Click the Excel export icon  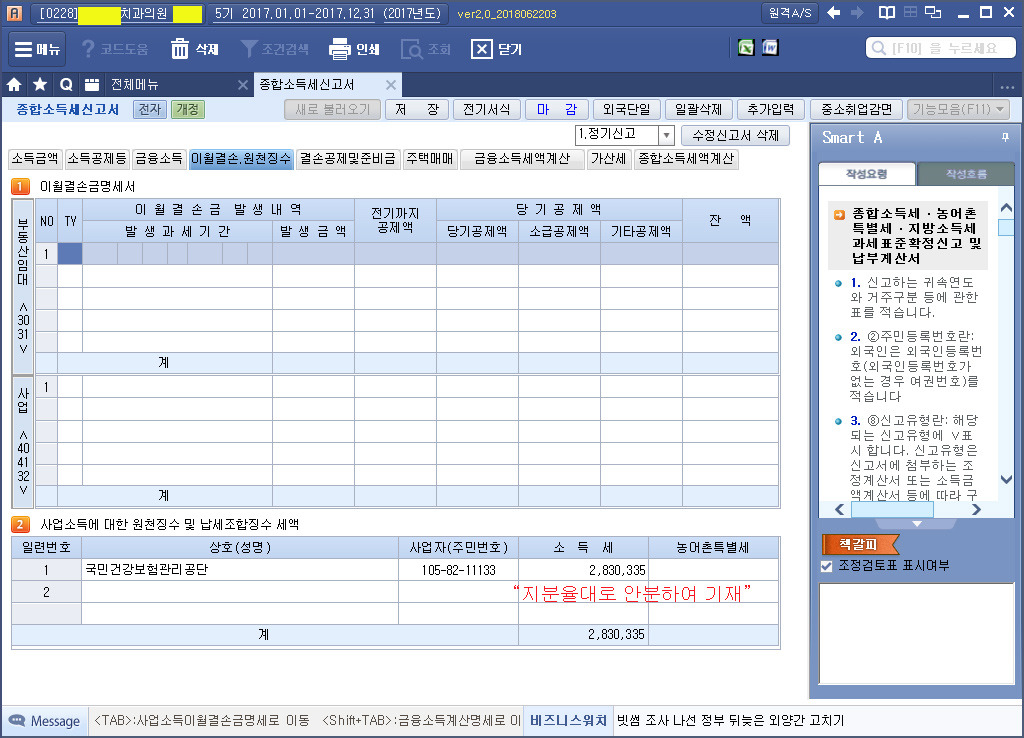click(x=746, y=48)
